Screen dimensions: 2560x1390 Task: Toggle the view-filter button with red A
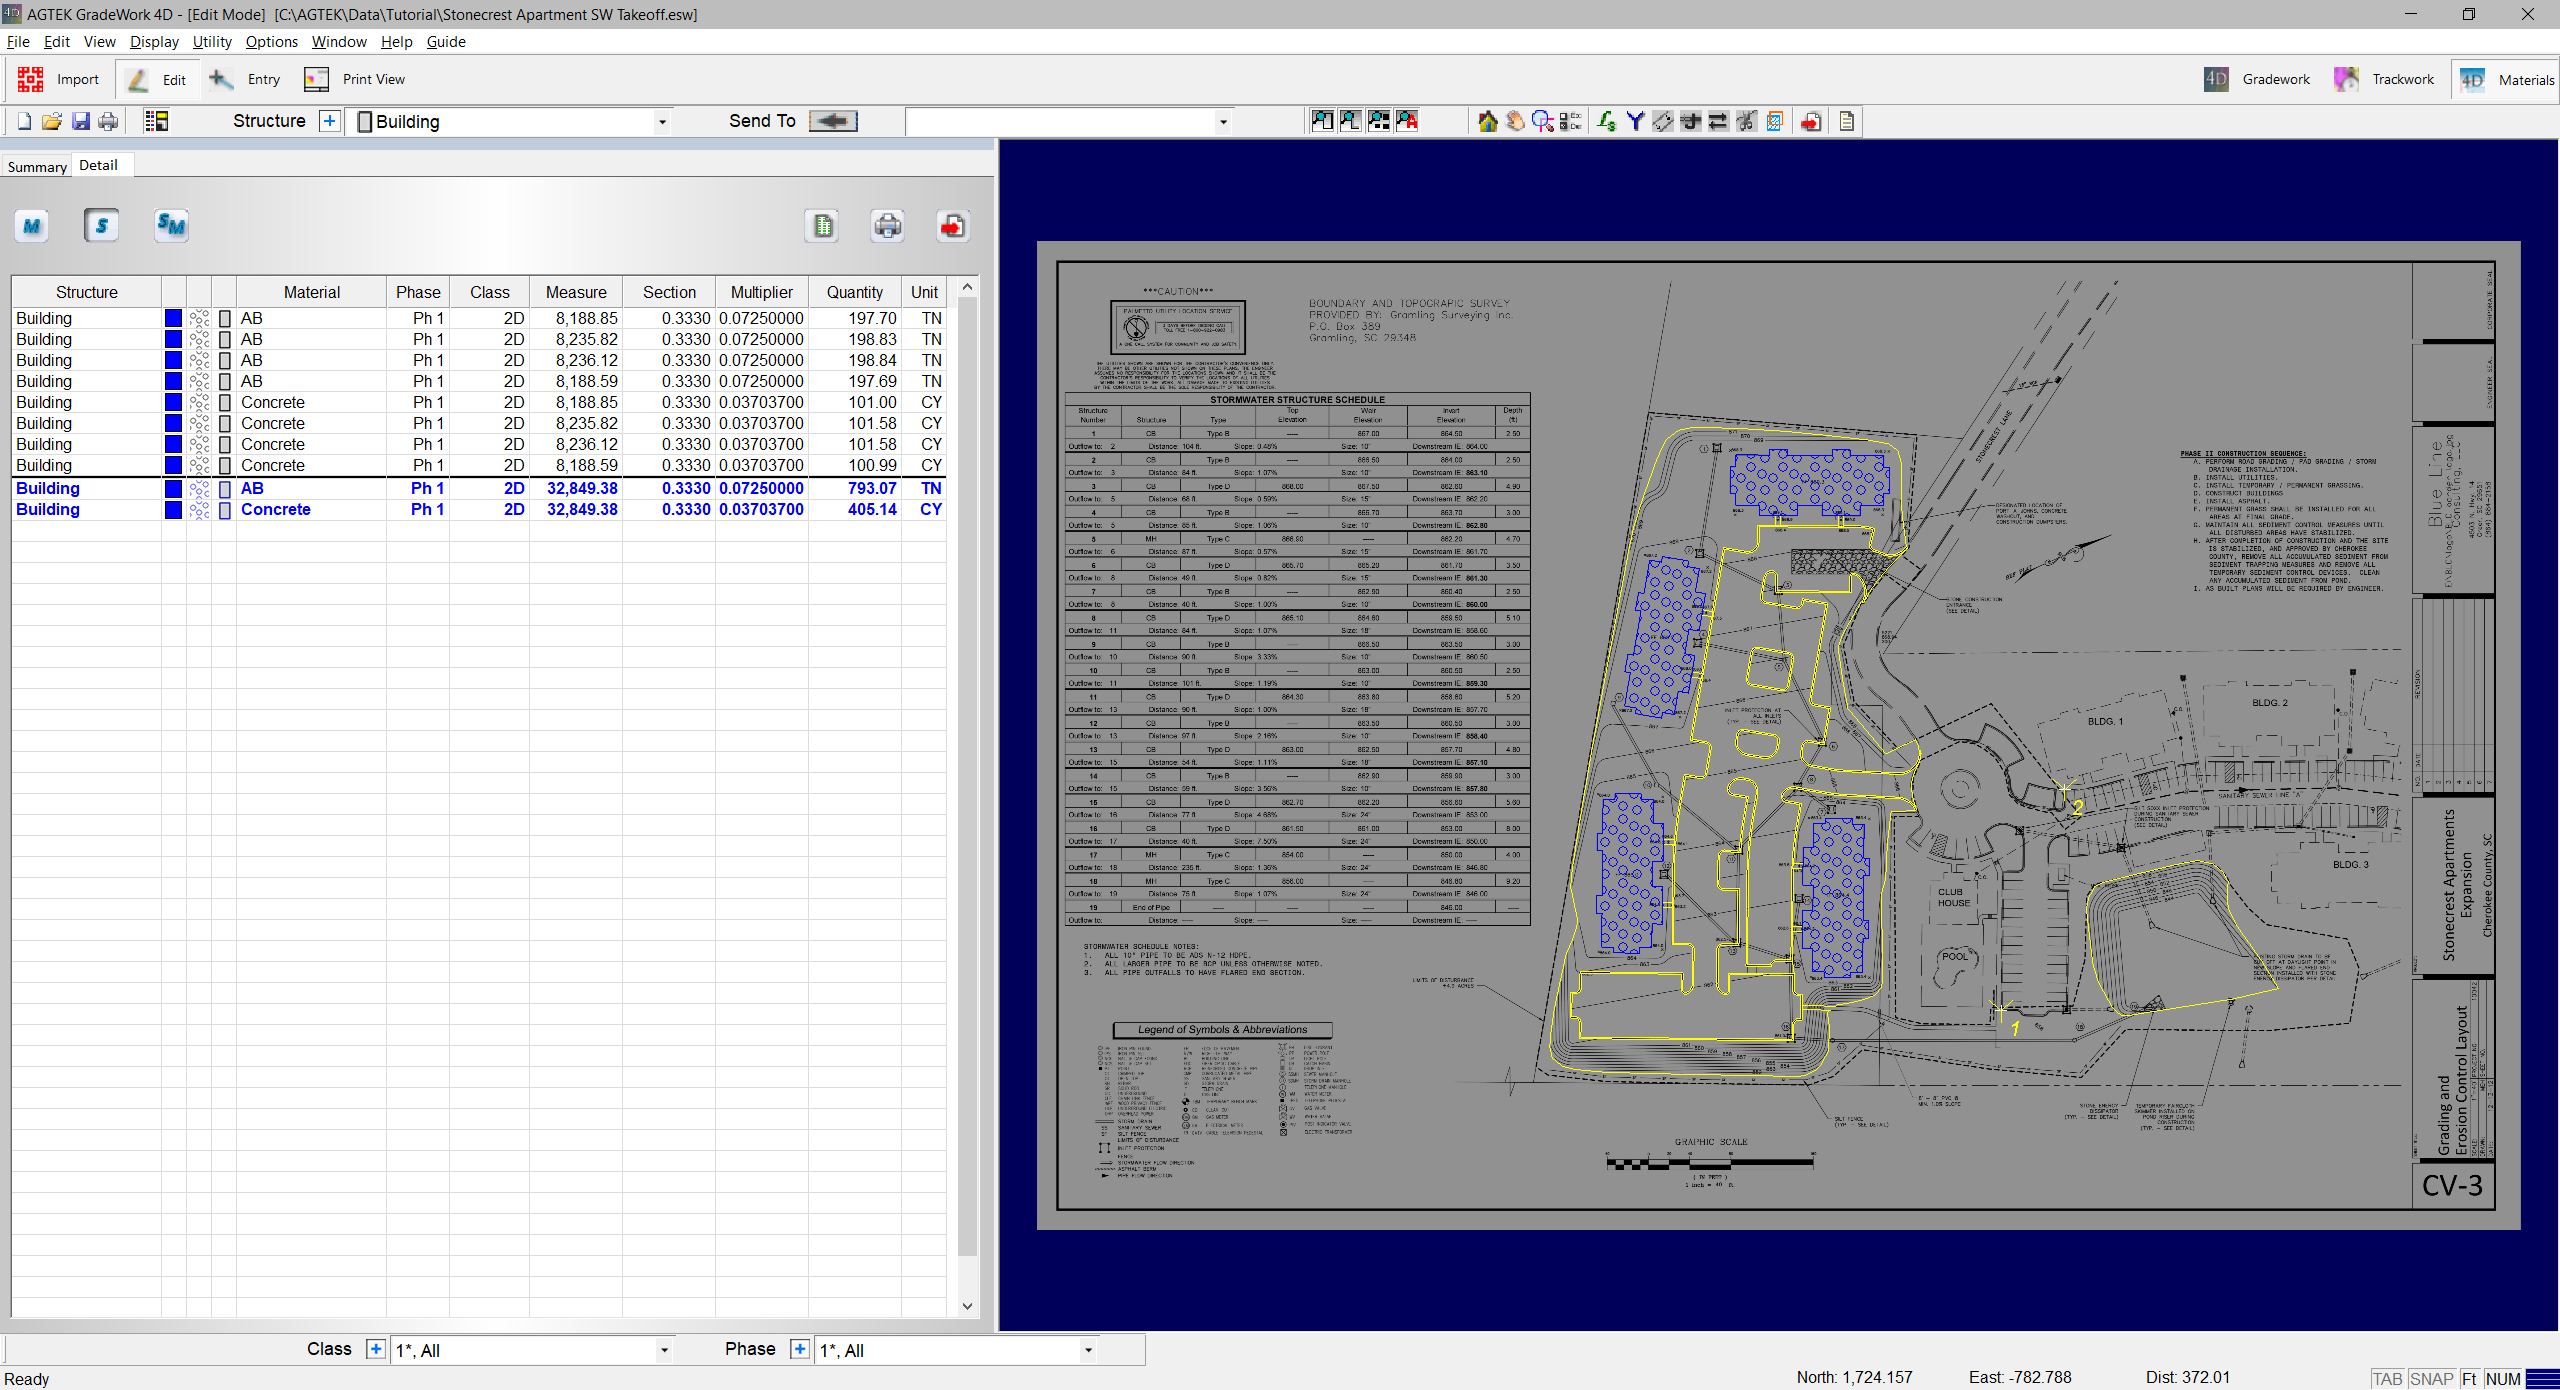1407,121
